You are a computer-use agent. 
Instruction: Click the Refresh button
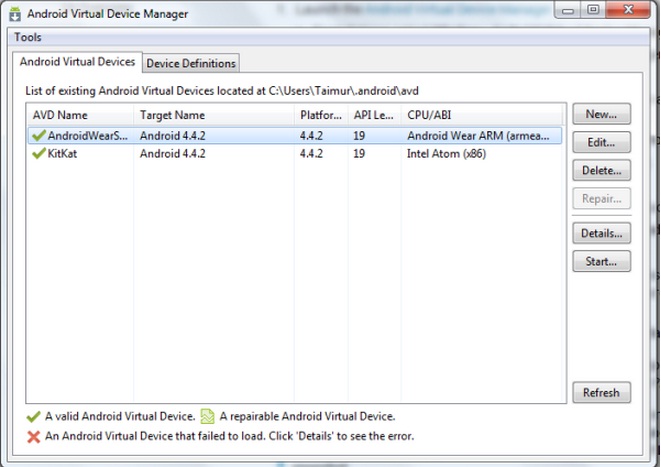coord(601,392)
